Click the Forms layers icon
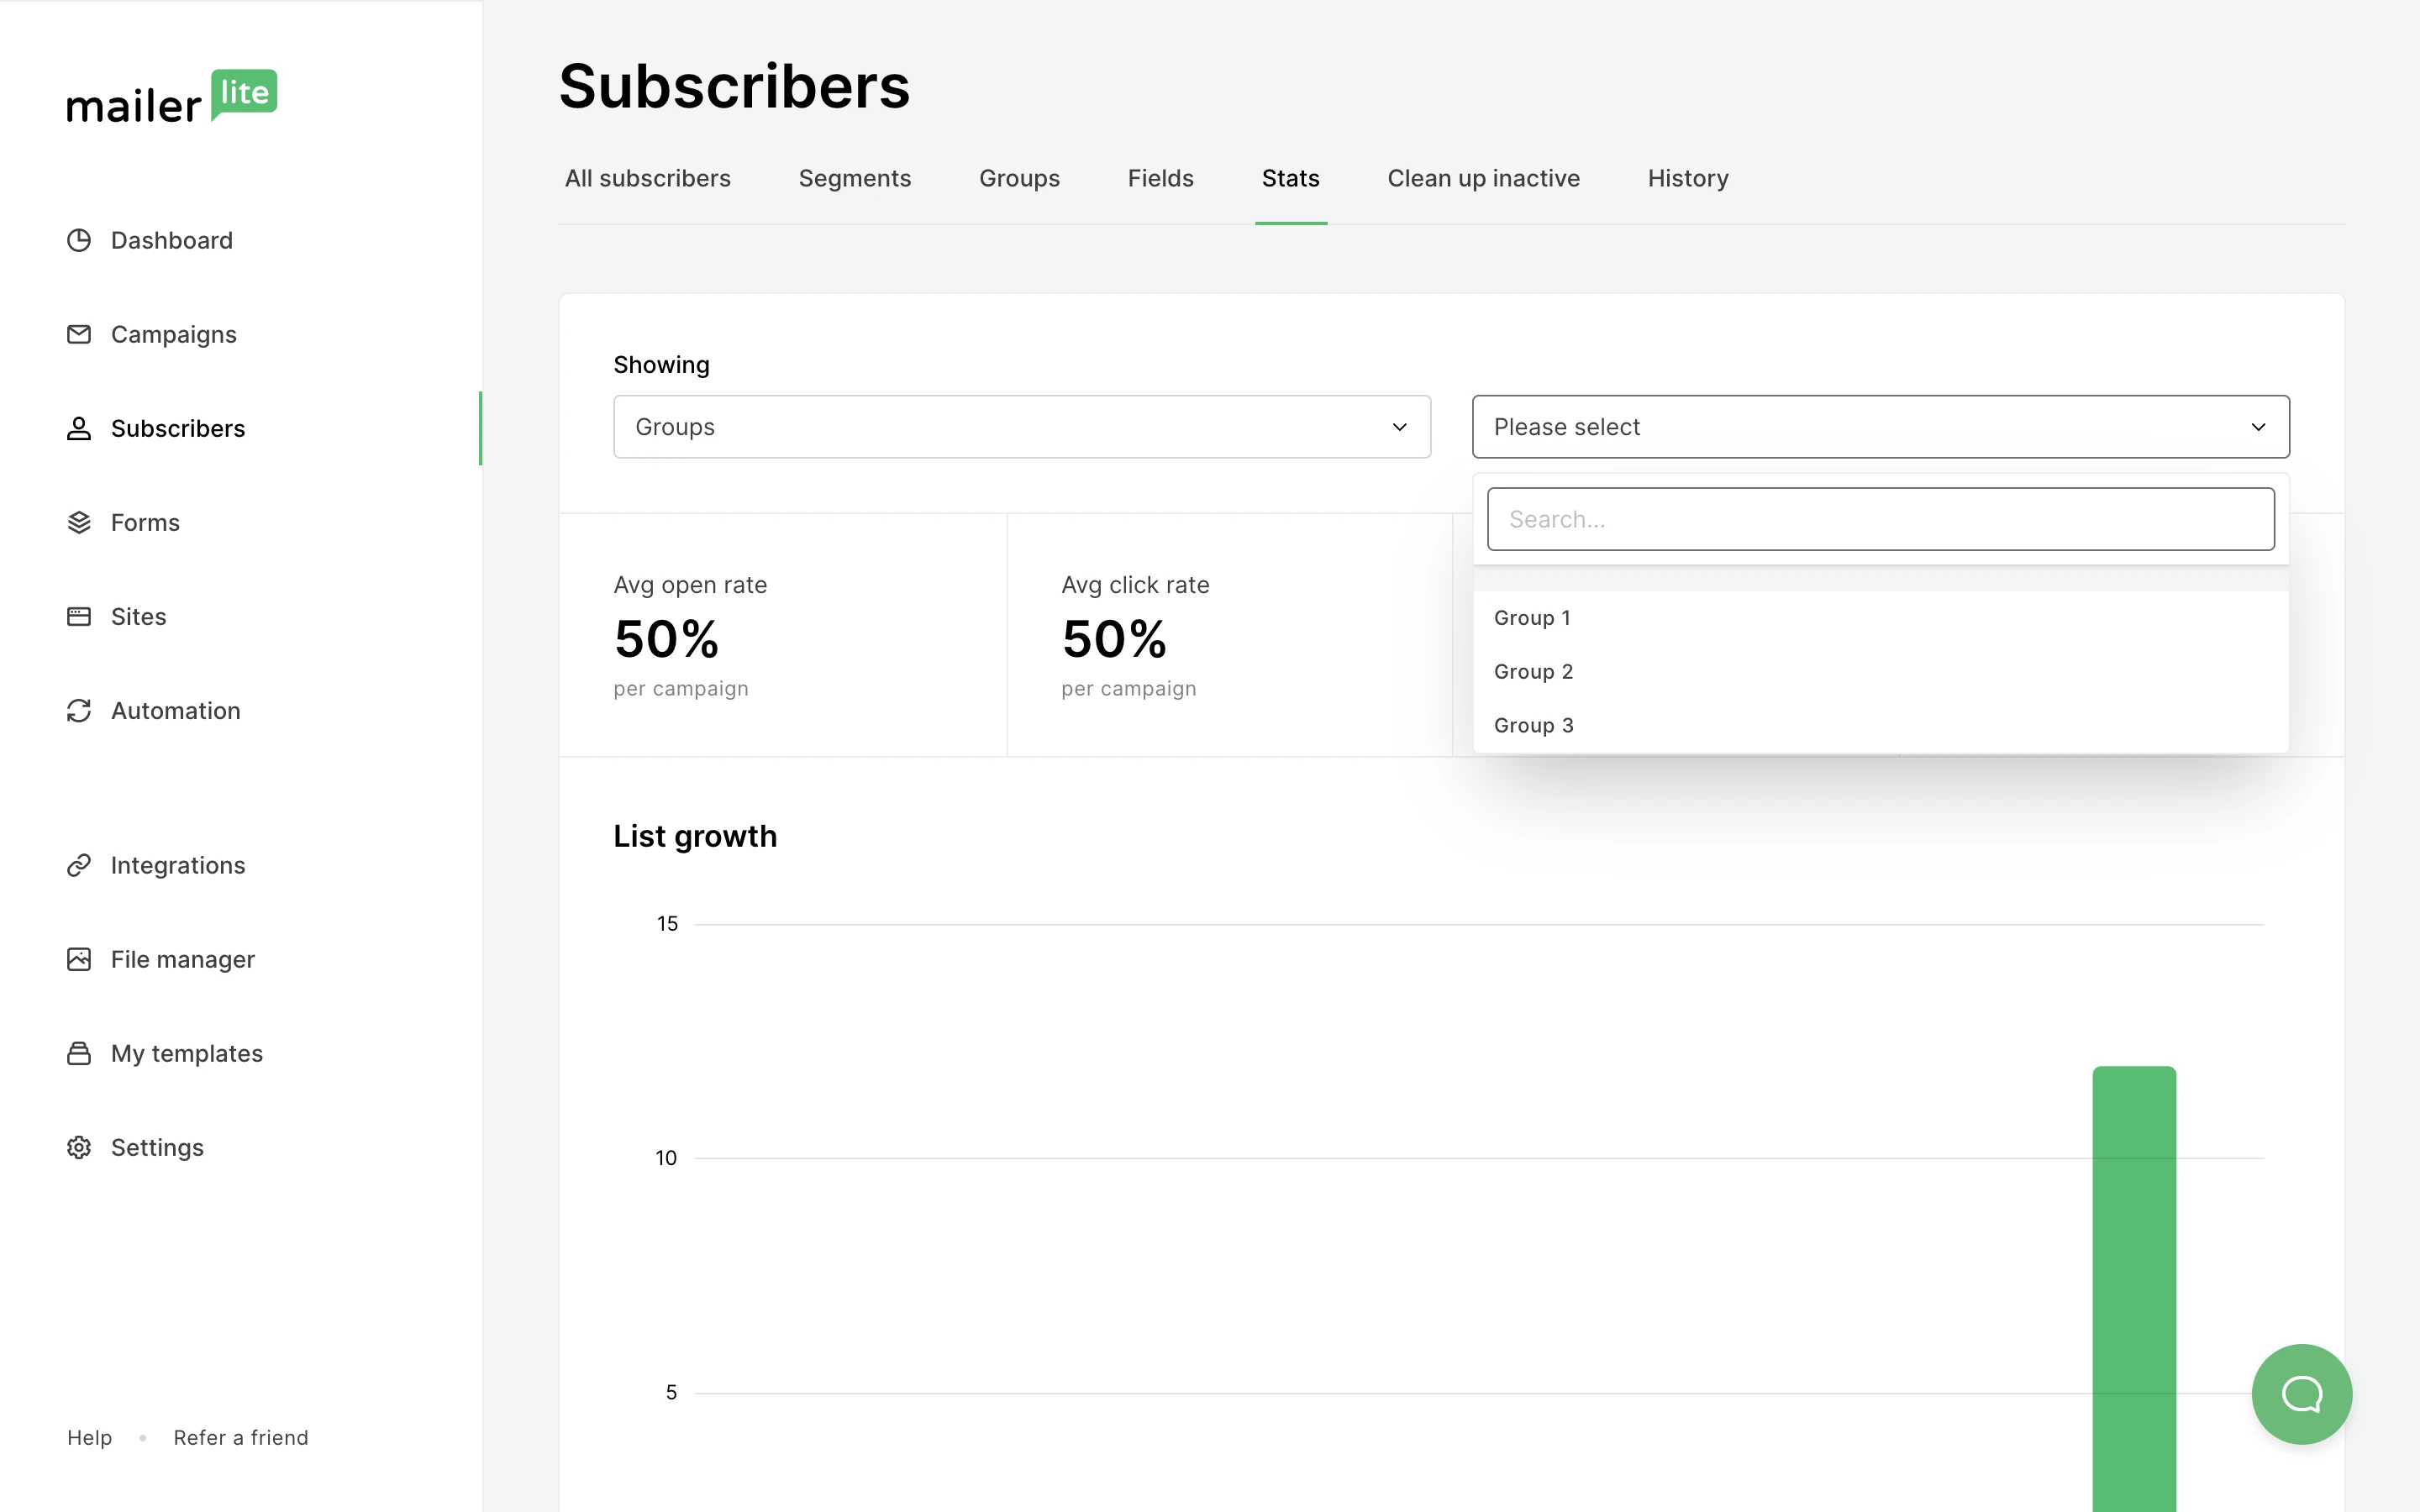The width and height of the screenshot is (2420, 1512). (79, 522)
